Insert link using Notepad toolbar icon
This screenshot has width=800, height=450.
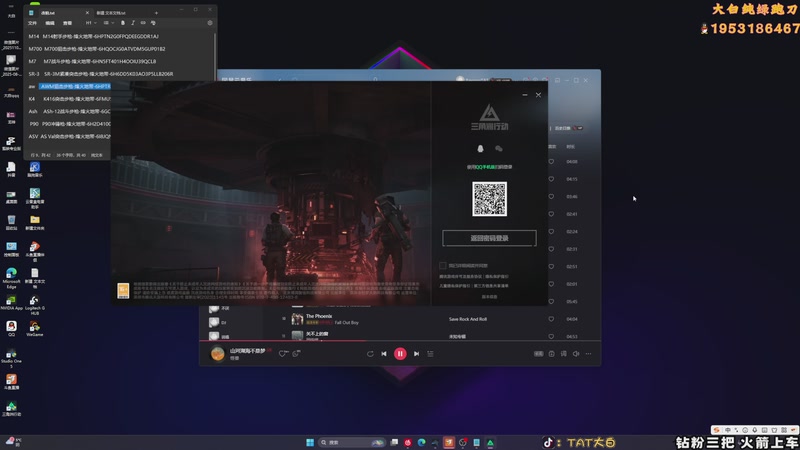(x=143, y=23)
